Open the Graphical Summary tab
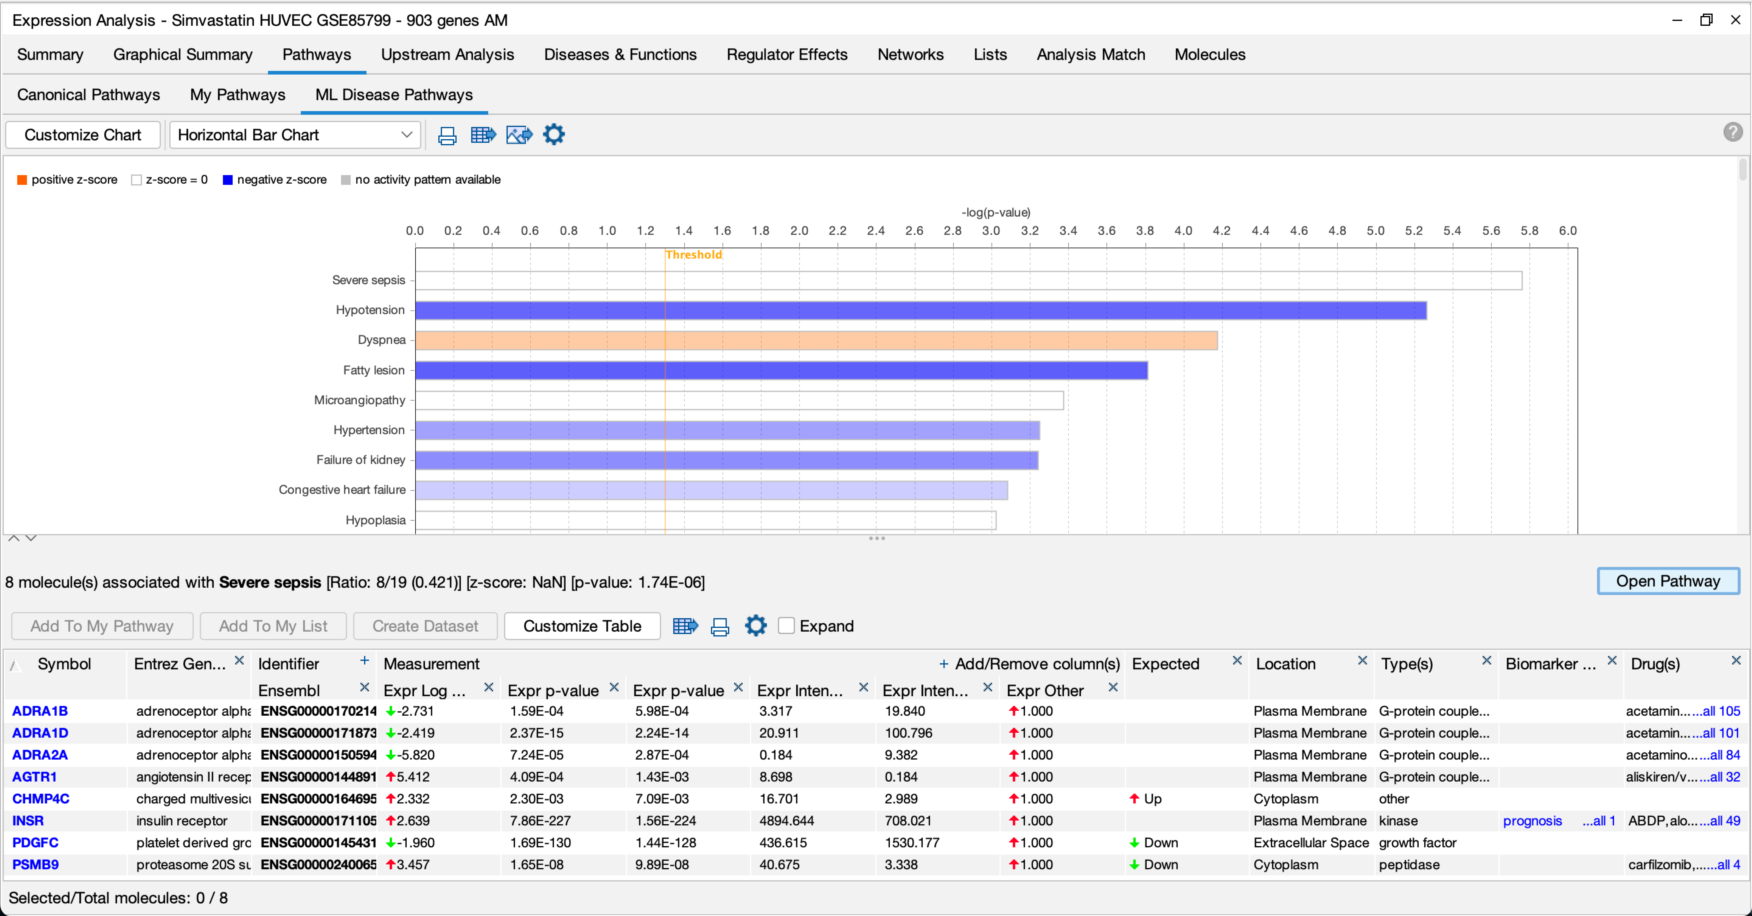This screenshot has width=1752, height=916. [x=183, y=55]
